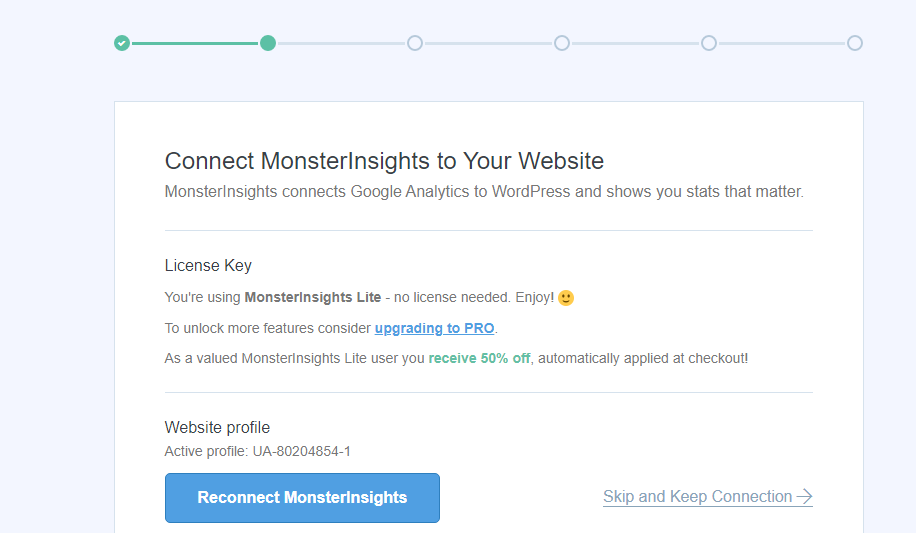Screen dimensions: 916x533
Task: Click the smiley emoji after Enjoy!
Action: coord(566,298)
